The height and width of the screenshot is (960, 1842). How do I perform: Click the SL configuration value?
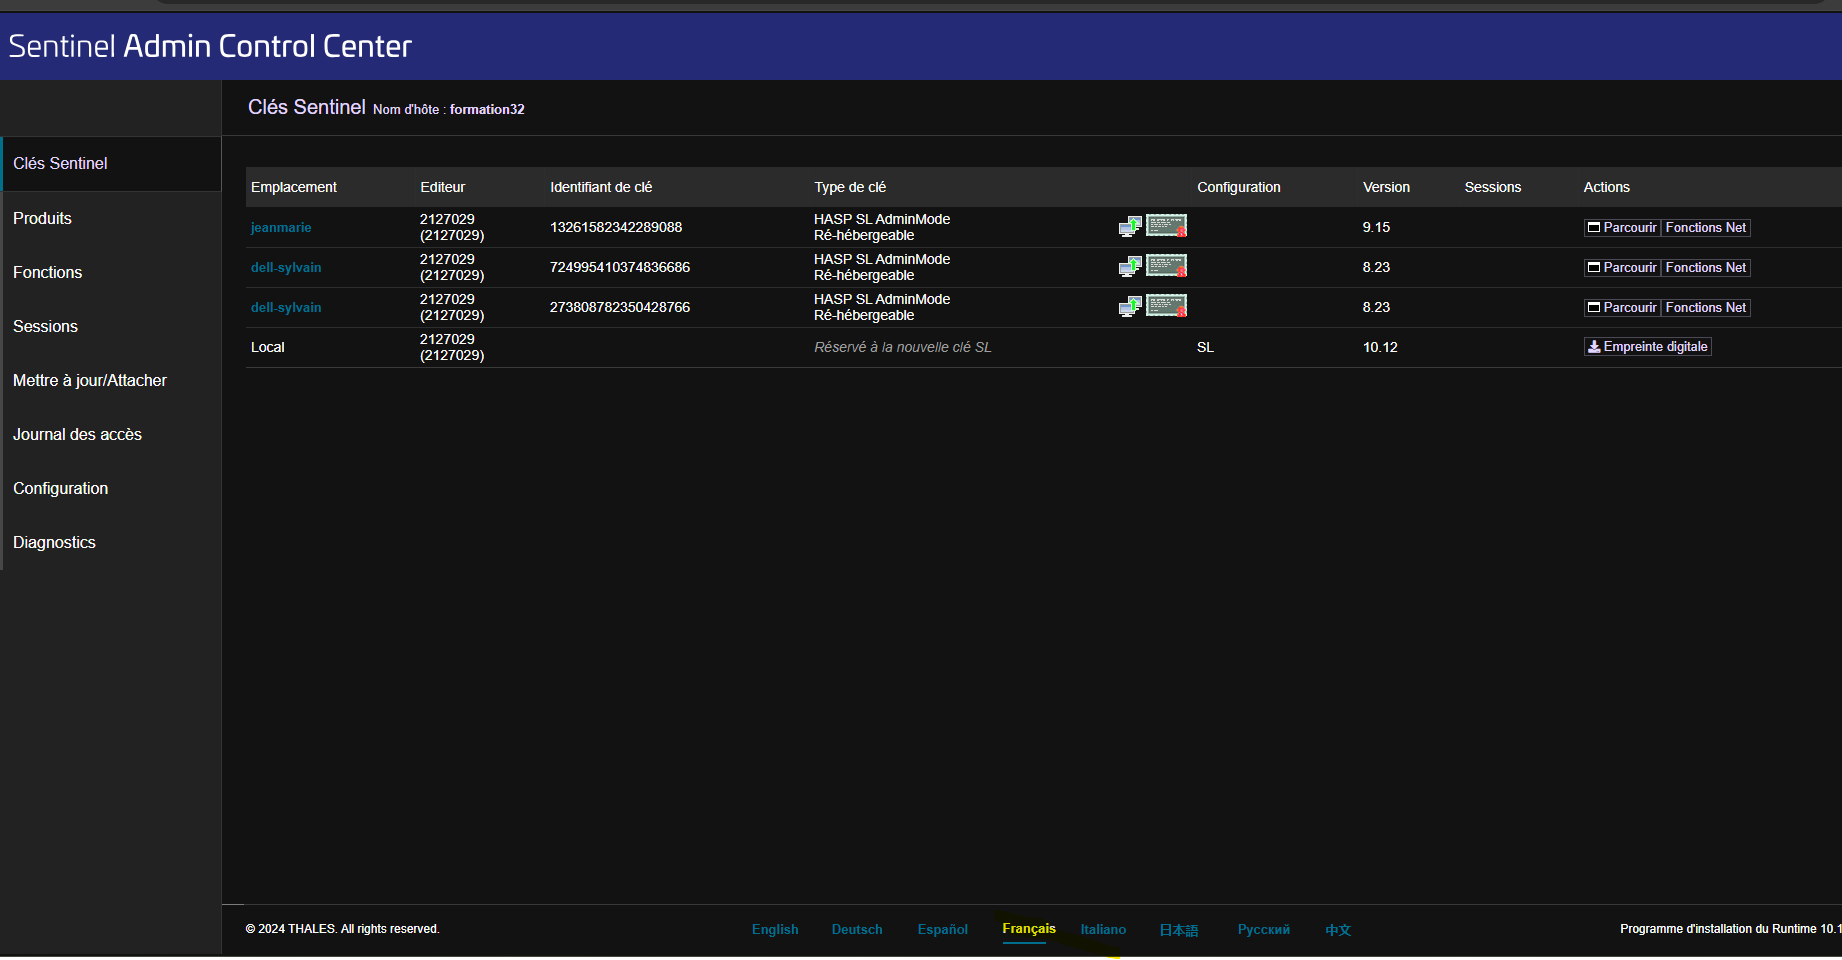click(1205, 347)
